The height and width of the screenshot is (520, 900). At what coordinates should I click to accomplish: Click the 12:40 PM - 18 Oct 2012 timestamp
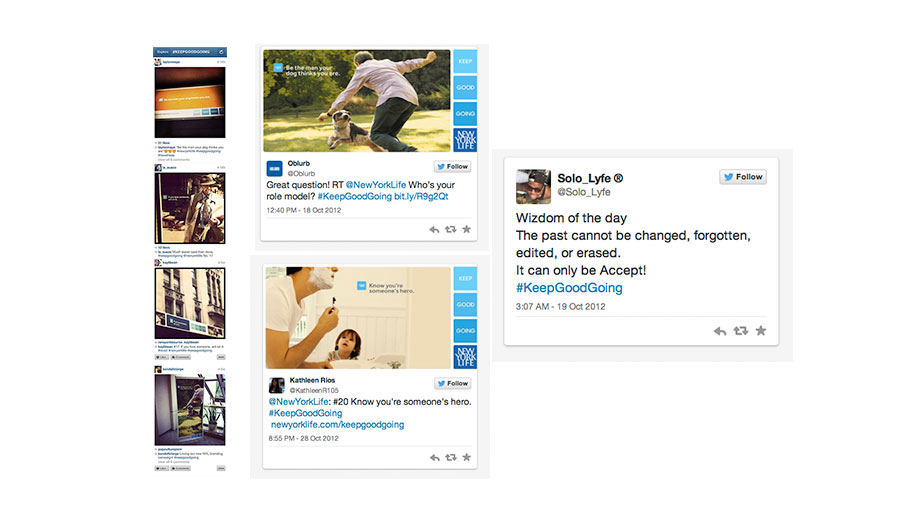click(304, 210)
